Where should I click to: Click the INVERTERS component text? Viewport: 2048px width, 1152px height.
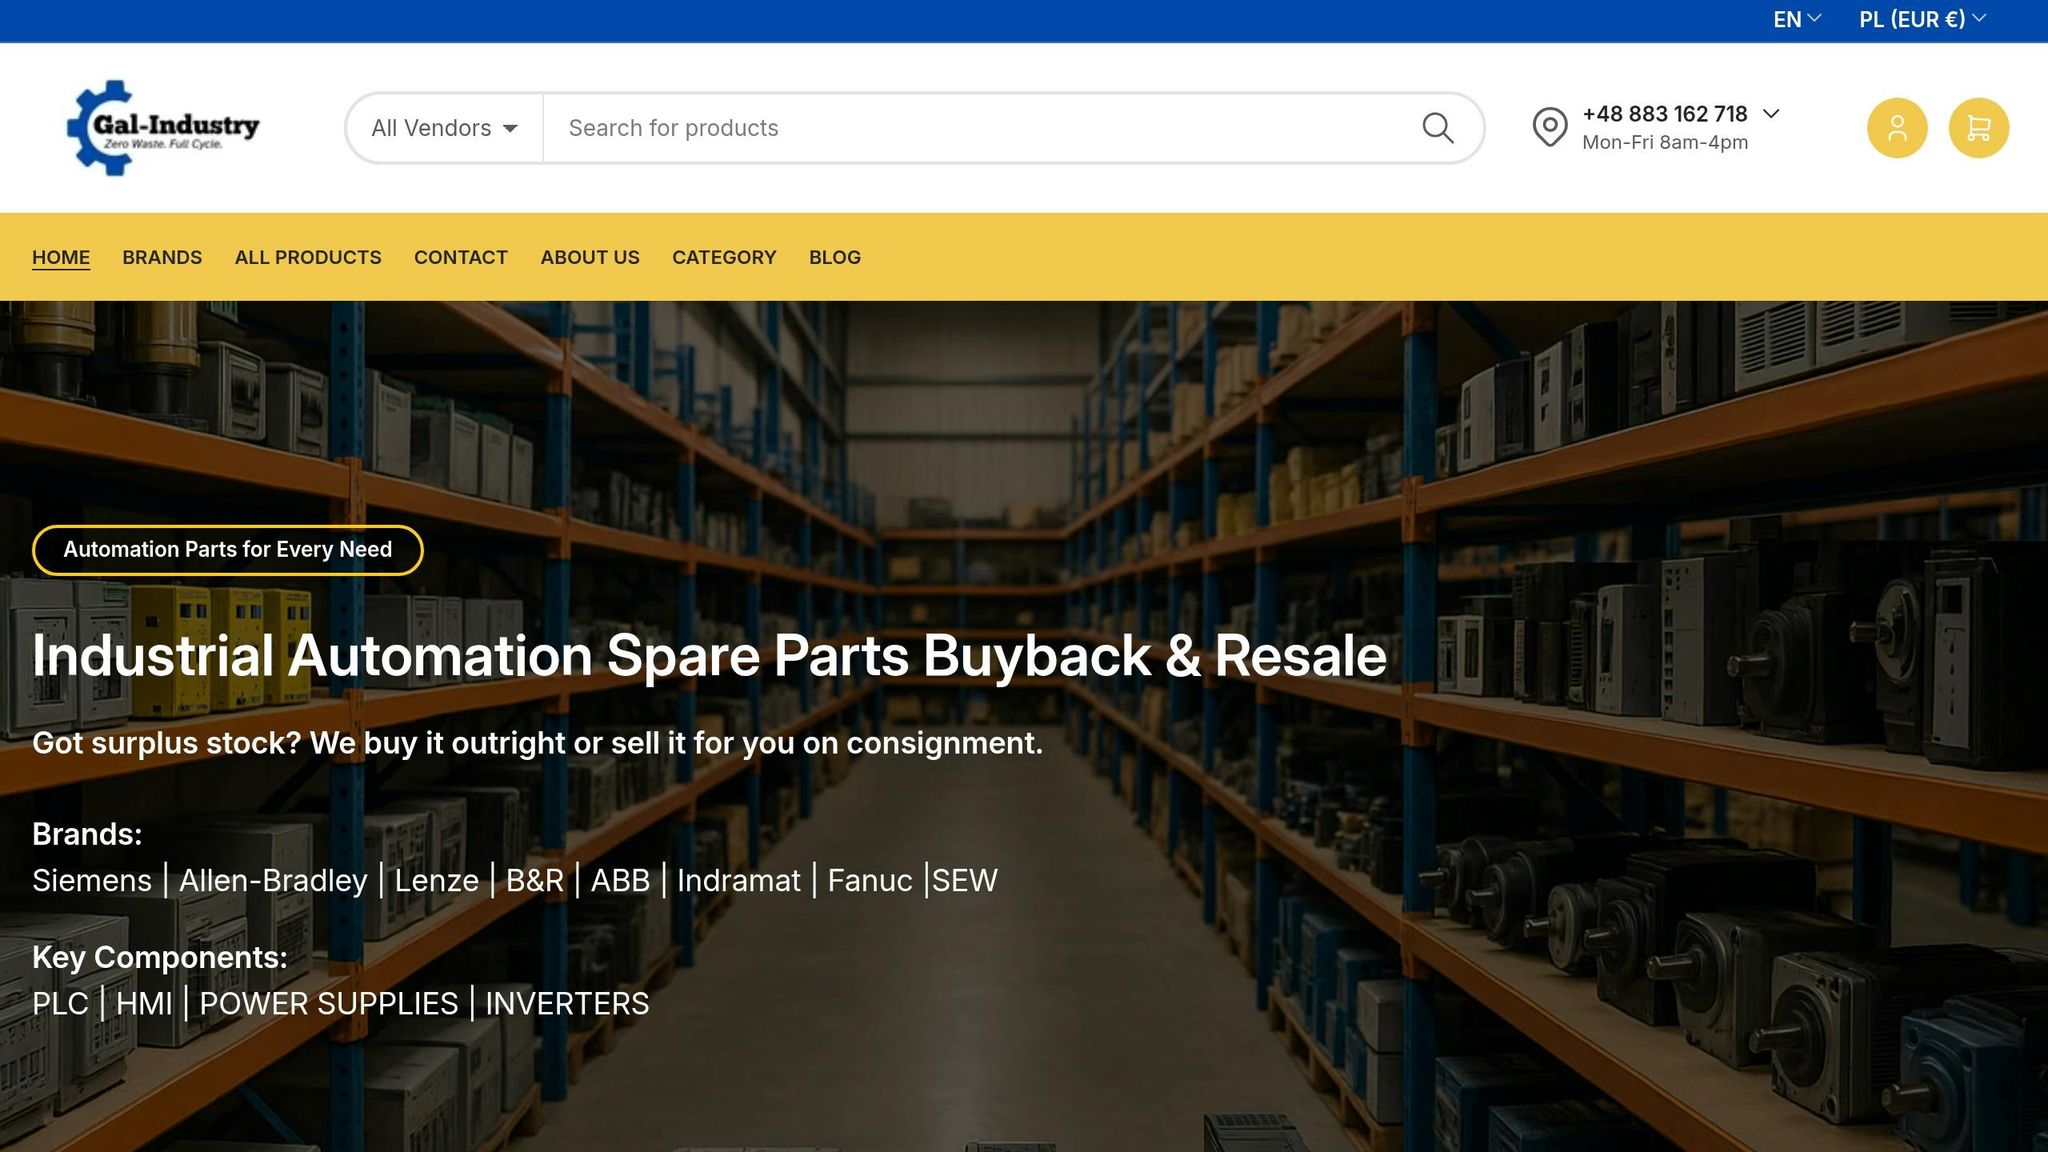click(567, 1003)
